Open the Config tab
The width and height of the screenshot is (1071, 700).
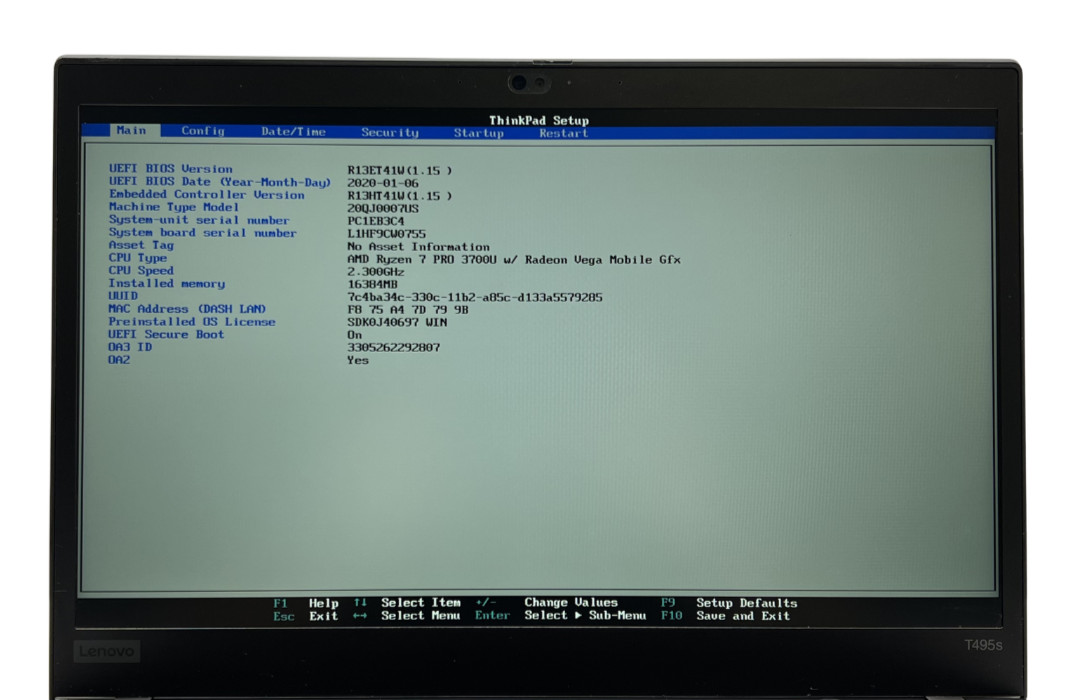point(203,130)
